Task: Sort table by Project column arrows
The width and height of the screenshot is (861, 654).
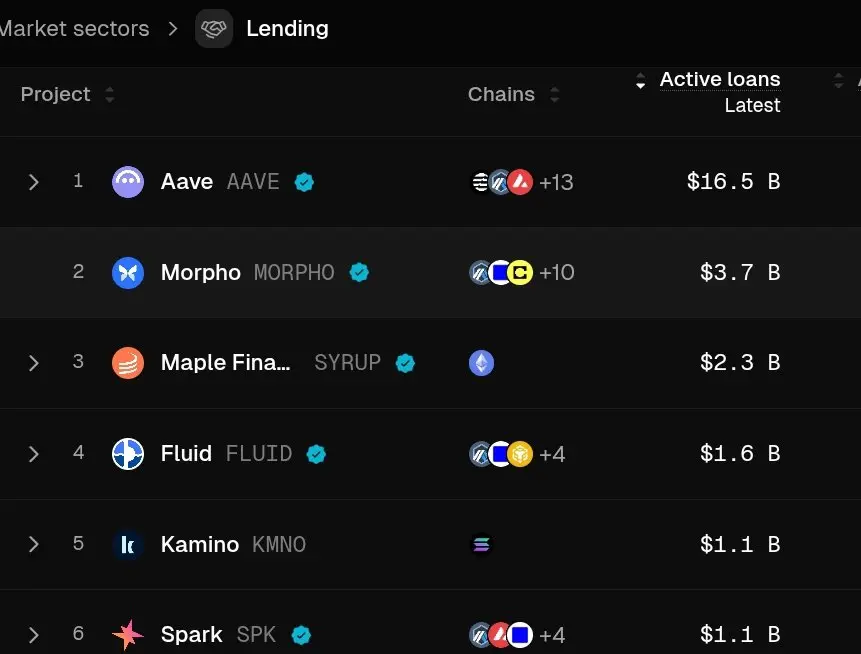Action: [110, 94]
